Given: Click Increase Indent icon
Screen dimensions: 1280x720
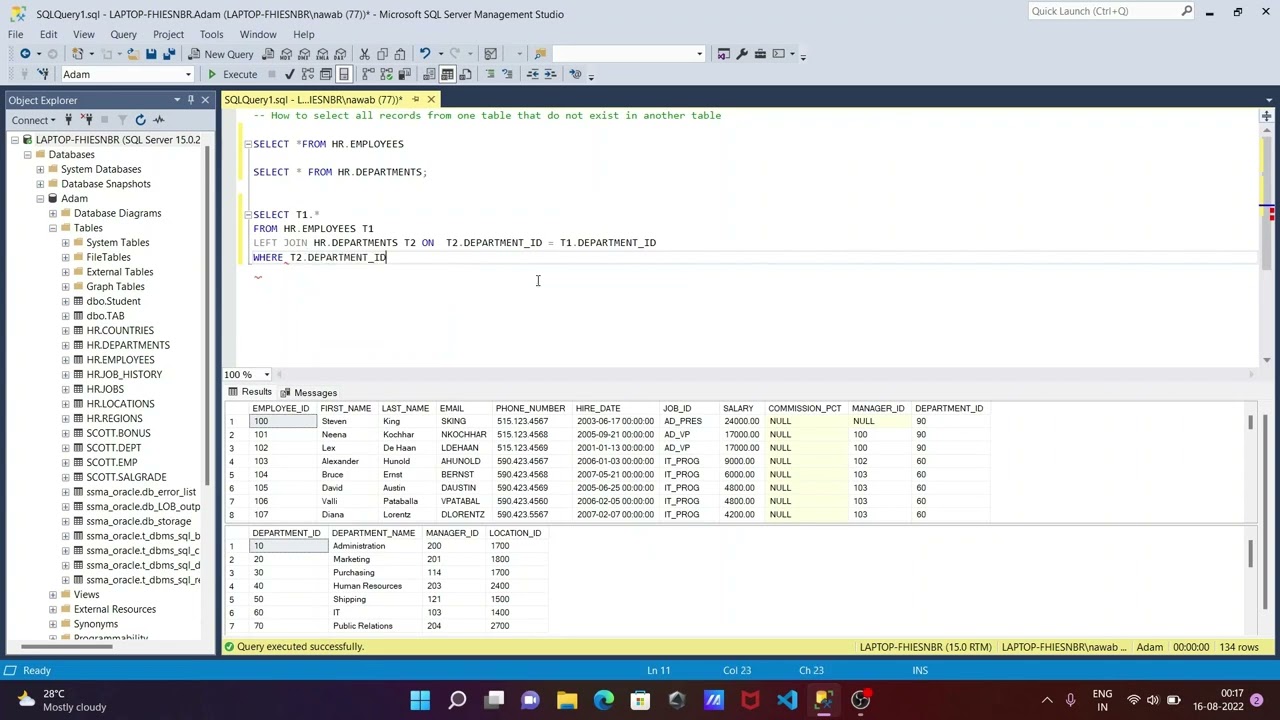Looking at the screenshot, I should [x=551, y=74].
